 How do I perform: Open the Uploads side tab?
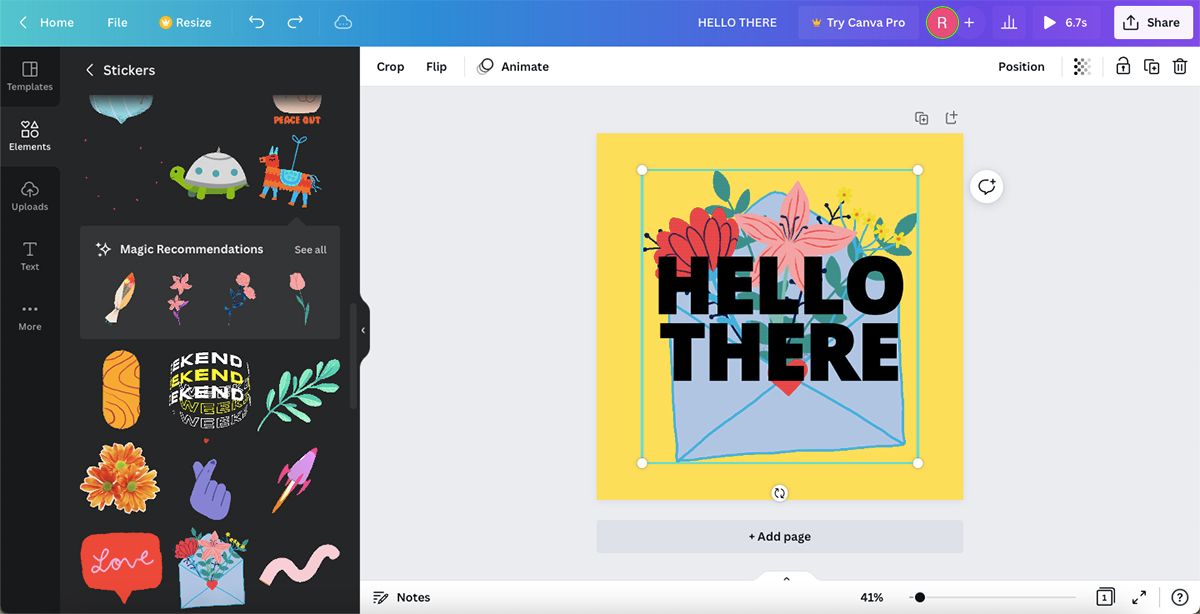click(30, 197)
